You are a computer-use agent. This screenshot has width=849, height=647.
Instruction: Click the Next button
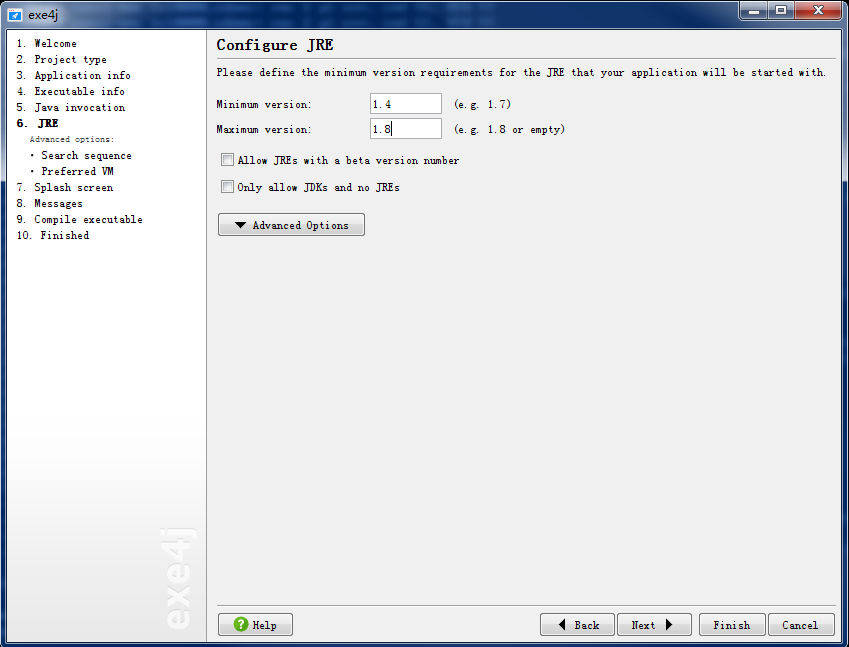coord(654,625)
